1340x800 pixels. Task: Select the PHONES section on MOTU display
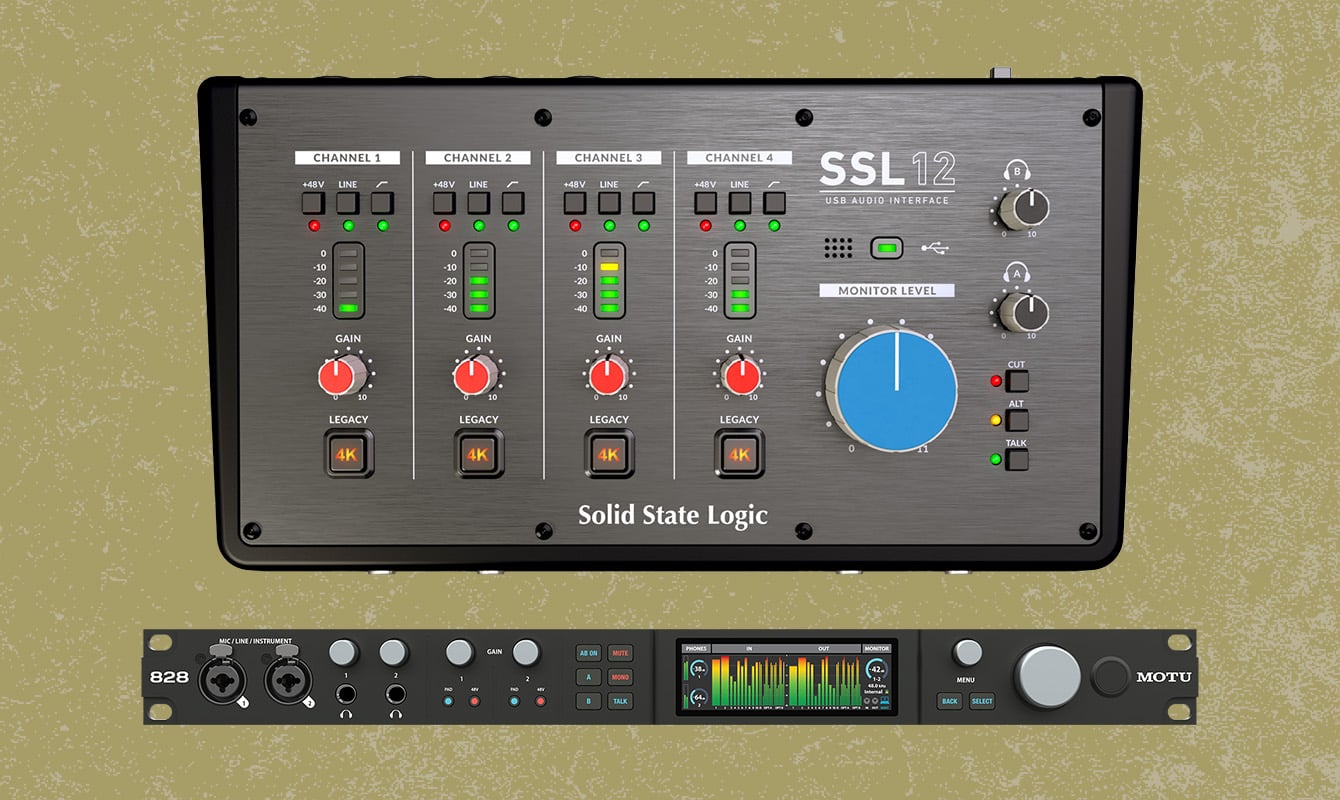[x=697, y=648]
